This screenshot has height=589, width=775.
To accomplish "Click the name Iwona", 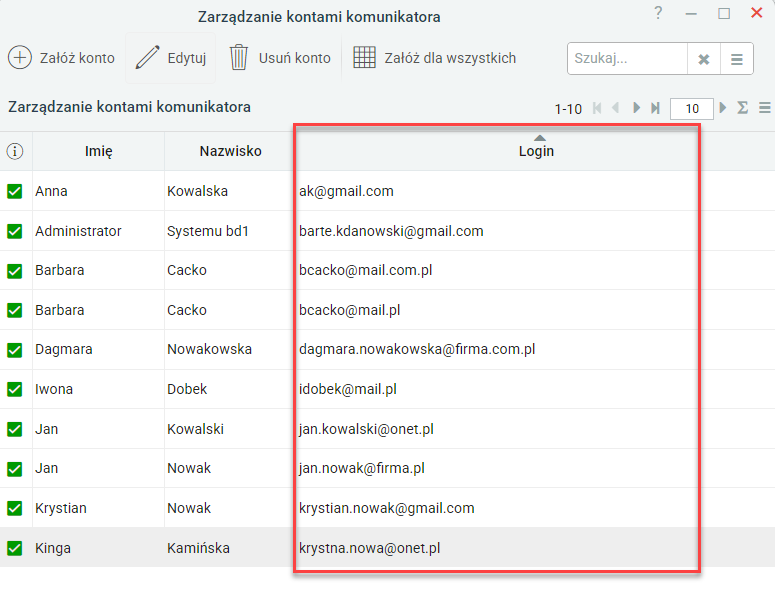I will pos(54,389).
